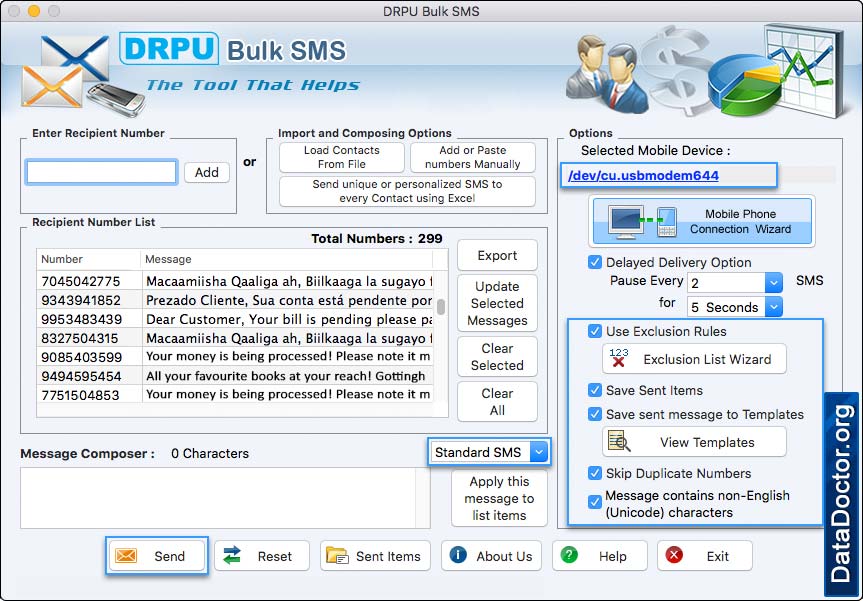This screenshot has height=601, width=863.
Task: Select row with number 9343941852
Action: coord(235,300)
